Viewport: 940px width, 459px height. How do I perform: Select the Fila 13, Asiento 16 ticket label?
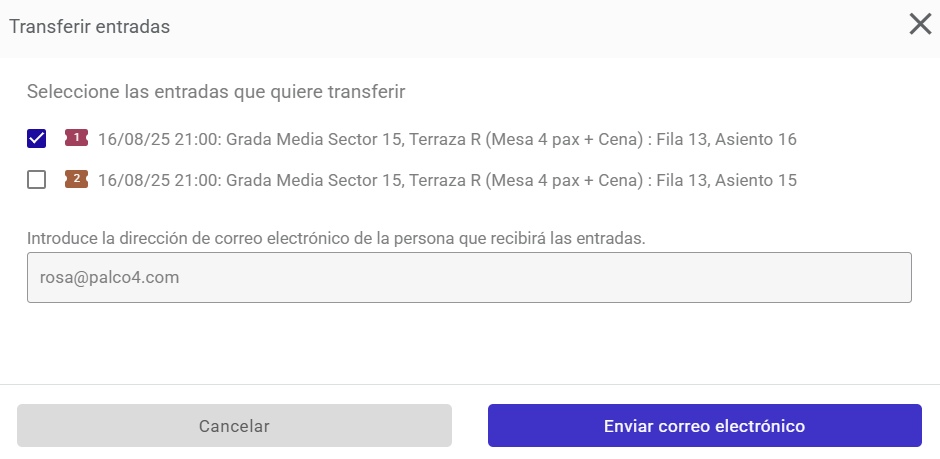(447, 139)
